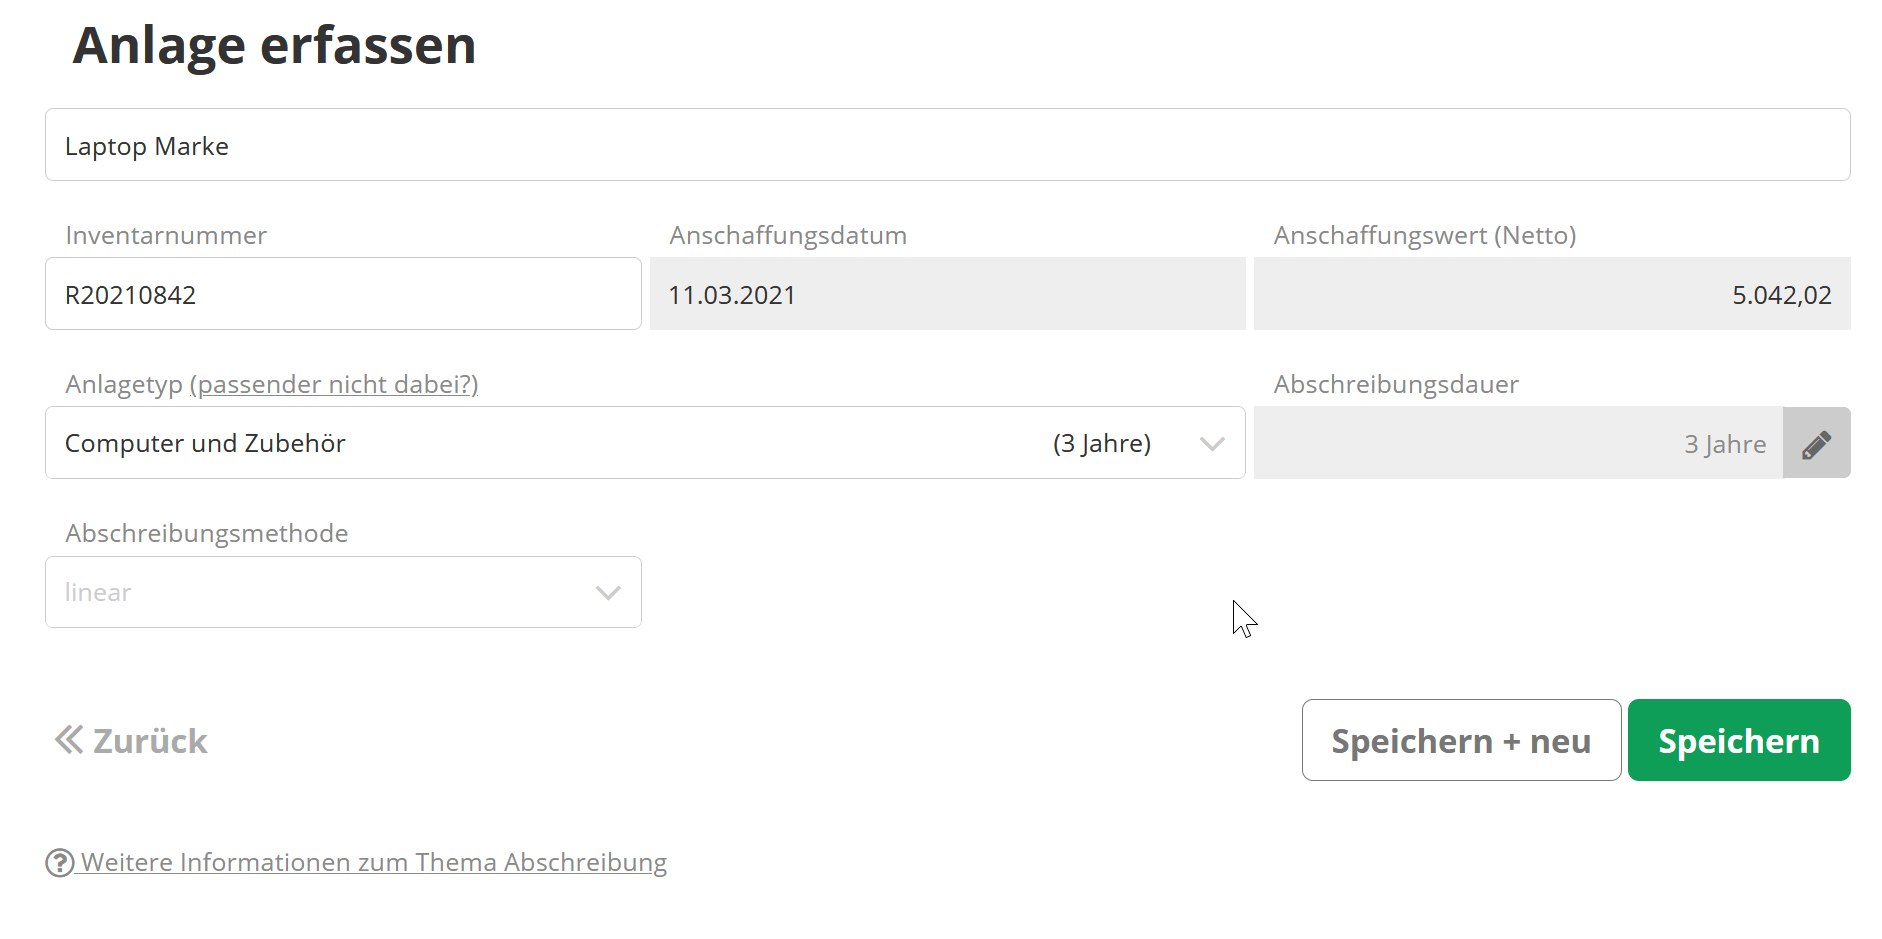Expand the Anlagetyp dropdown arrow
The height and width of the screenshot is (939, 1882).
click(x=1212, y=443)
